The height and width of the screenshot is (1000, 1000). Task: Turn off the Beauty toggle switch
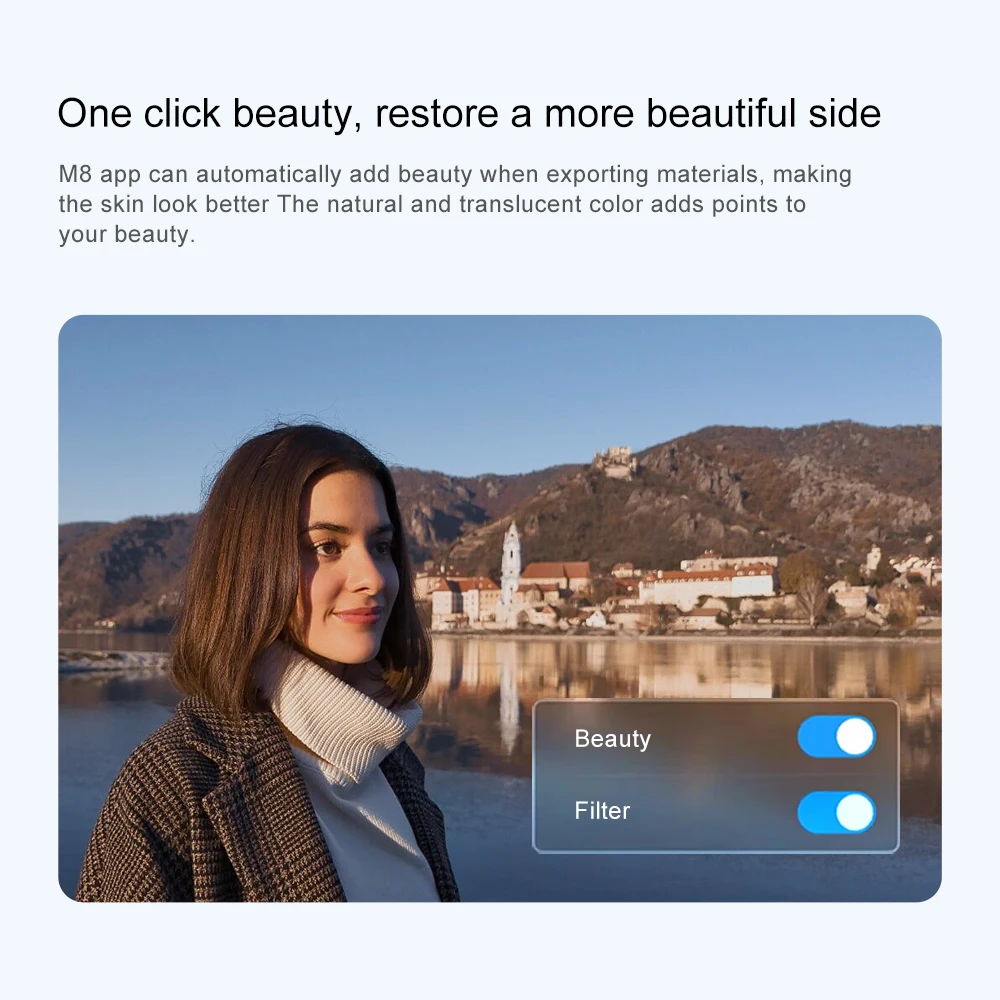[836, 737]
